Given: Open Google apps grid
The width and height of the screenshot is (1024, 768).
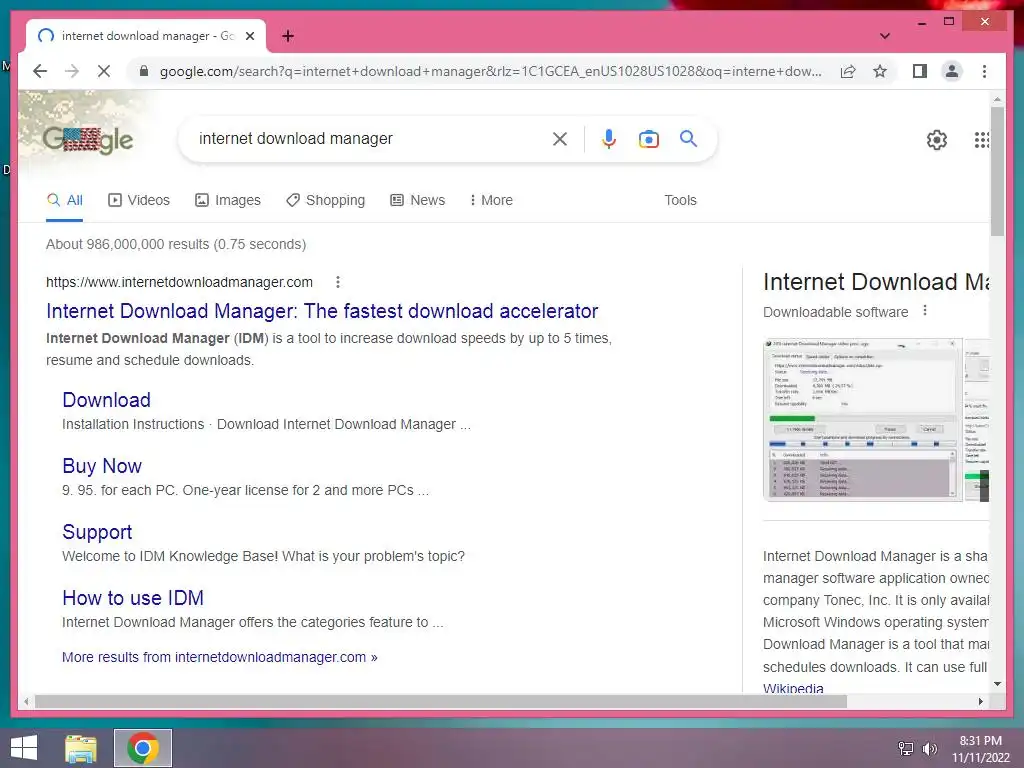Looking at the screenshot, I should tap(981, 139).
